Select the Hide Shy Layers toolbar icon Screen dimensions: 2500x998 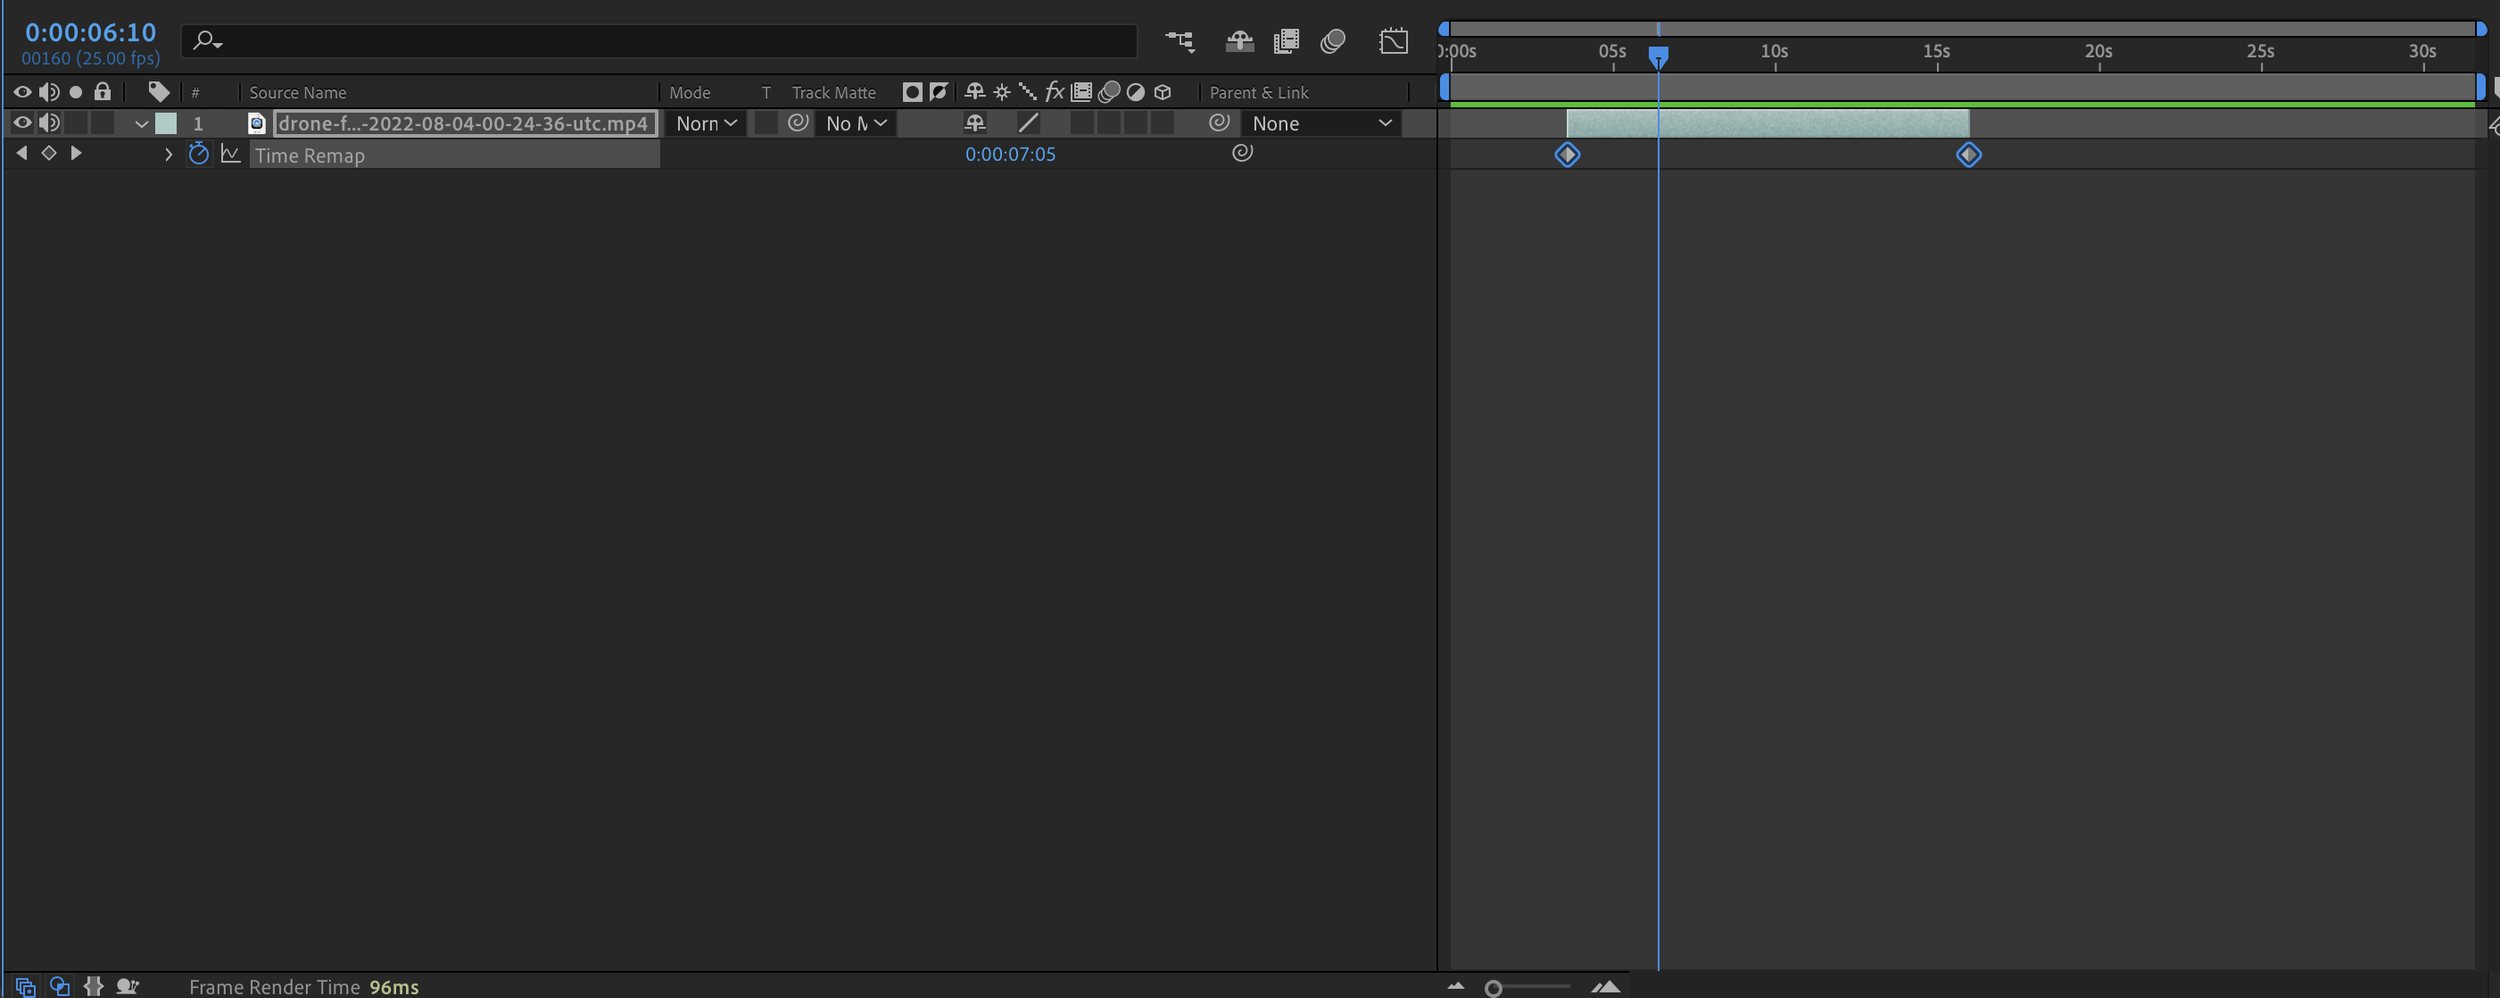point(1240,41)
